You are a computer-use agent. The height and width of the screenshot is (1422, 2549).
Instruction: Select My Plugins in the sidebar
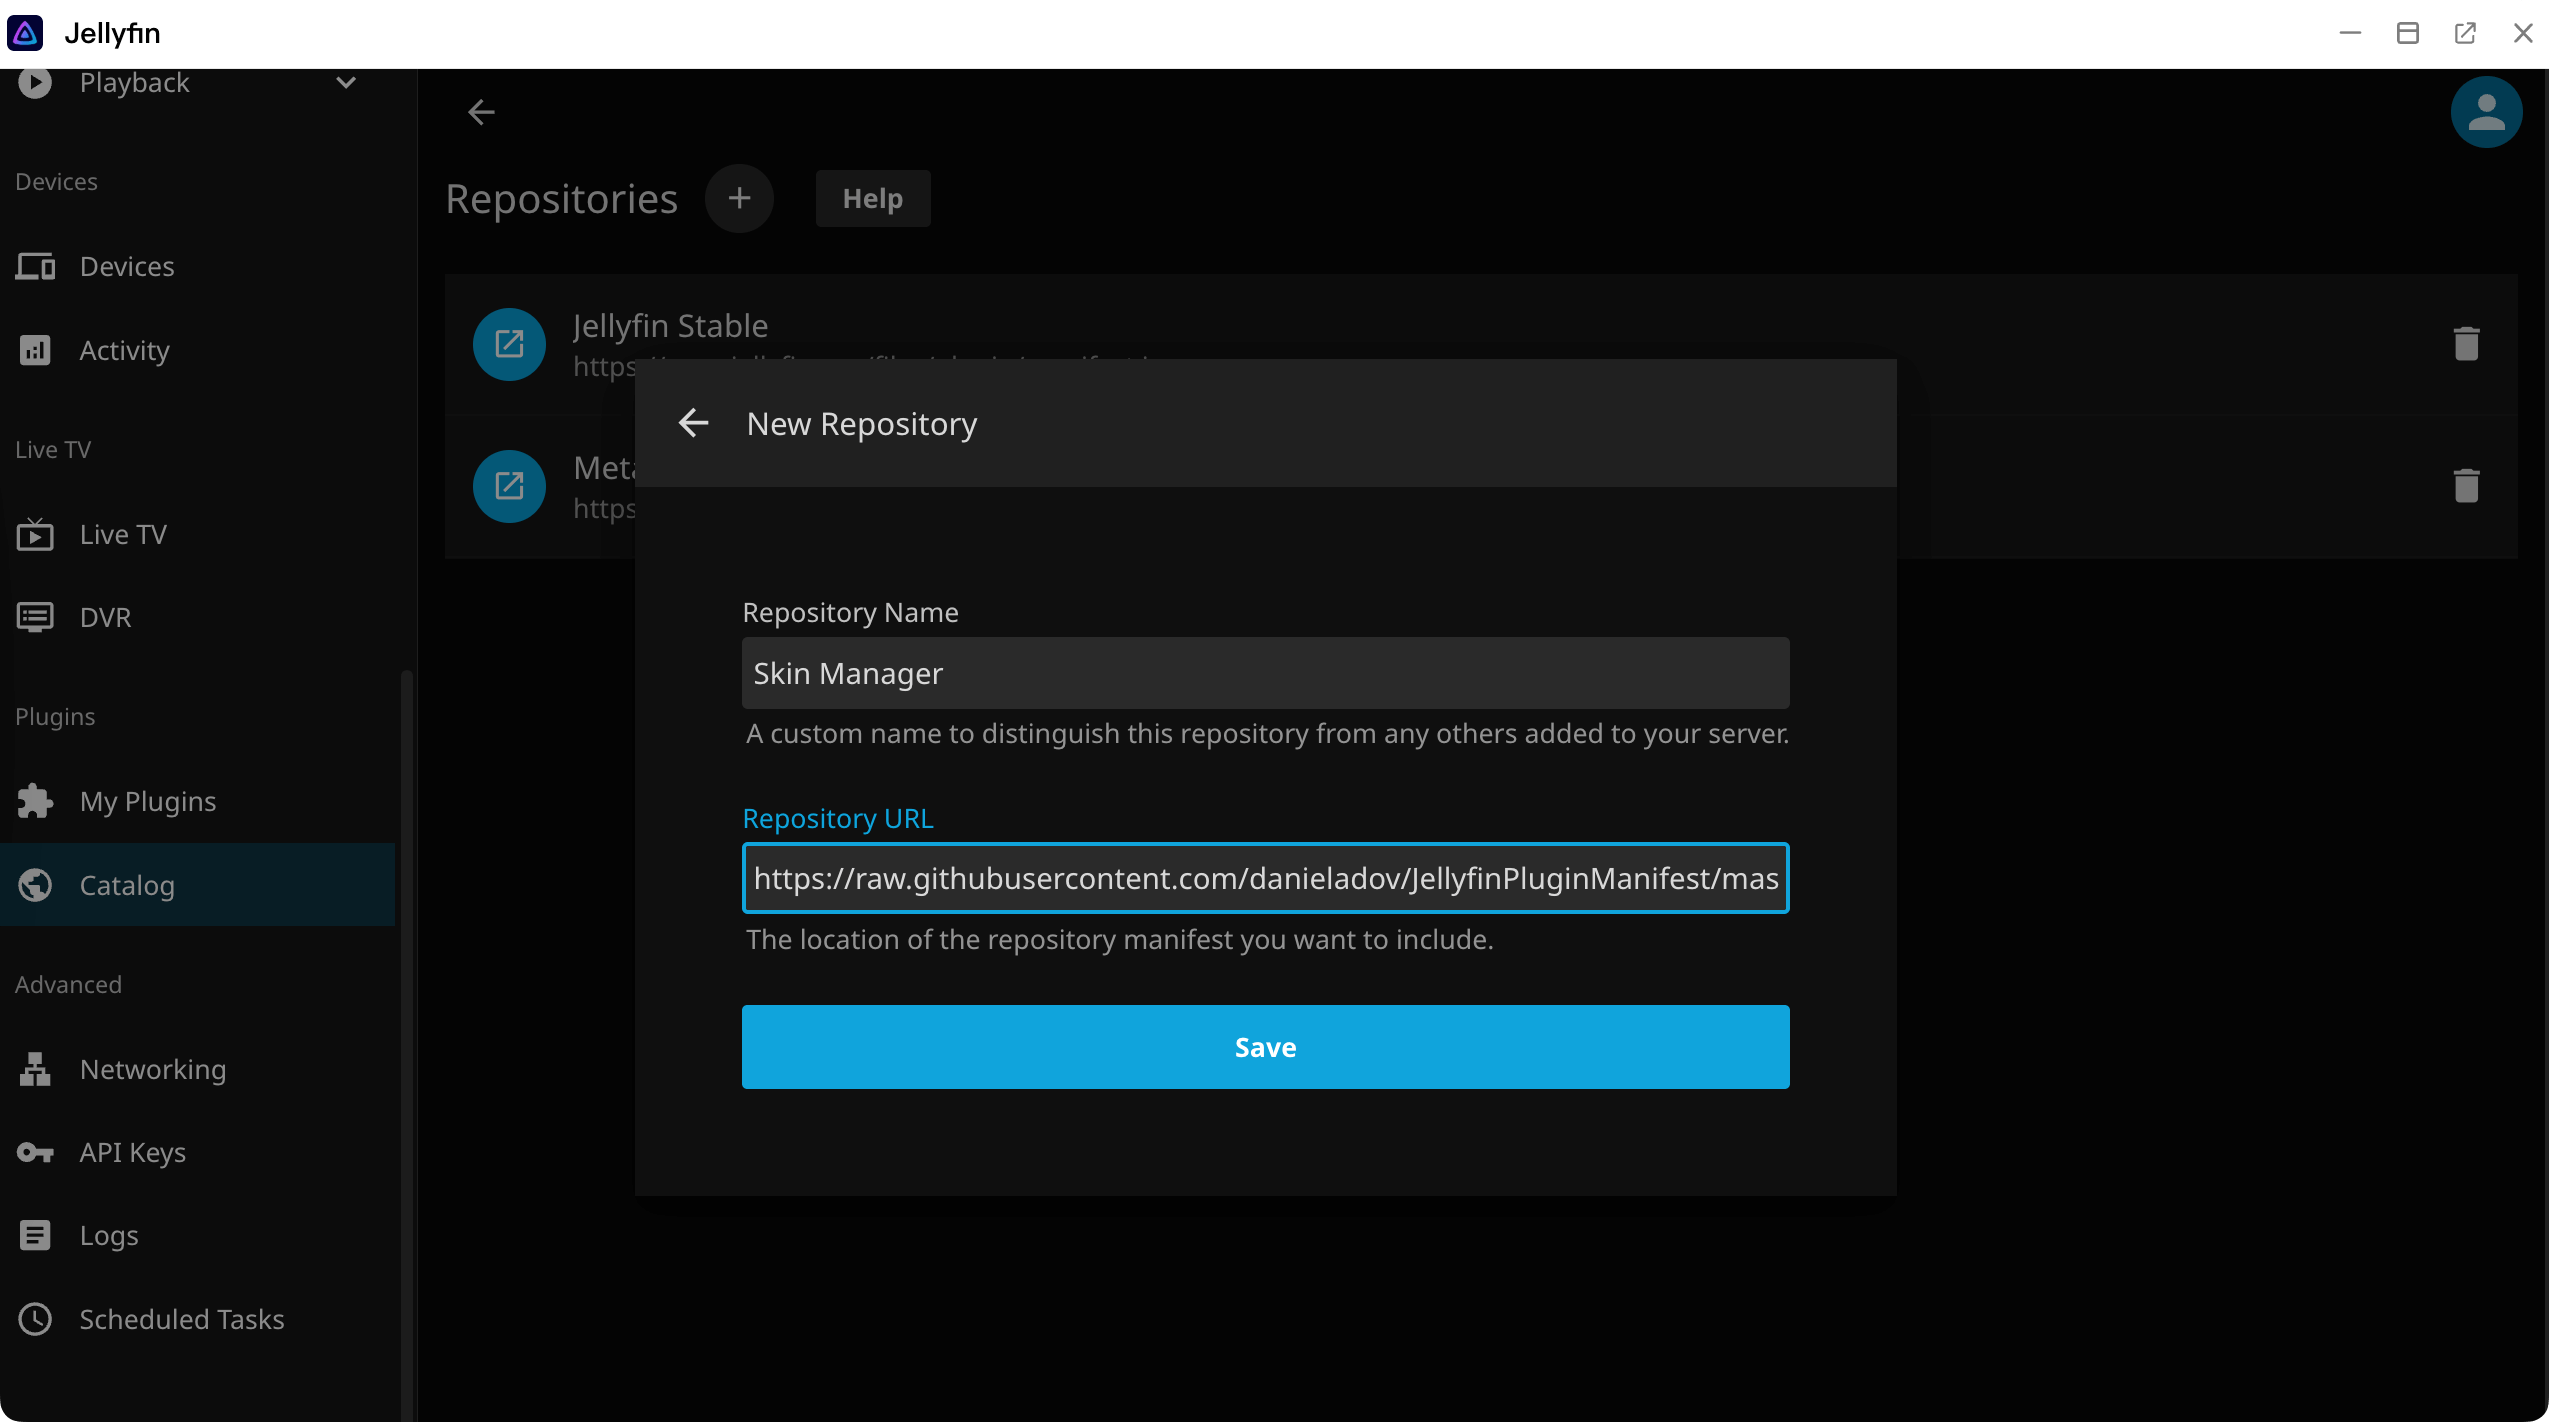(147, 800)
